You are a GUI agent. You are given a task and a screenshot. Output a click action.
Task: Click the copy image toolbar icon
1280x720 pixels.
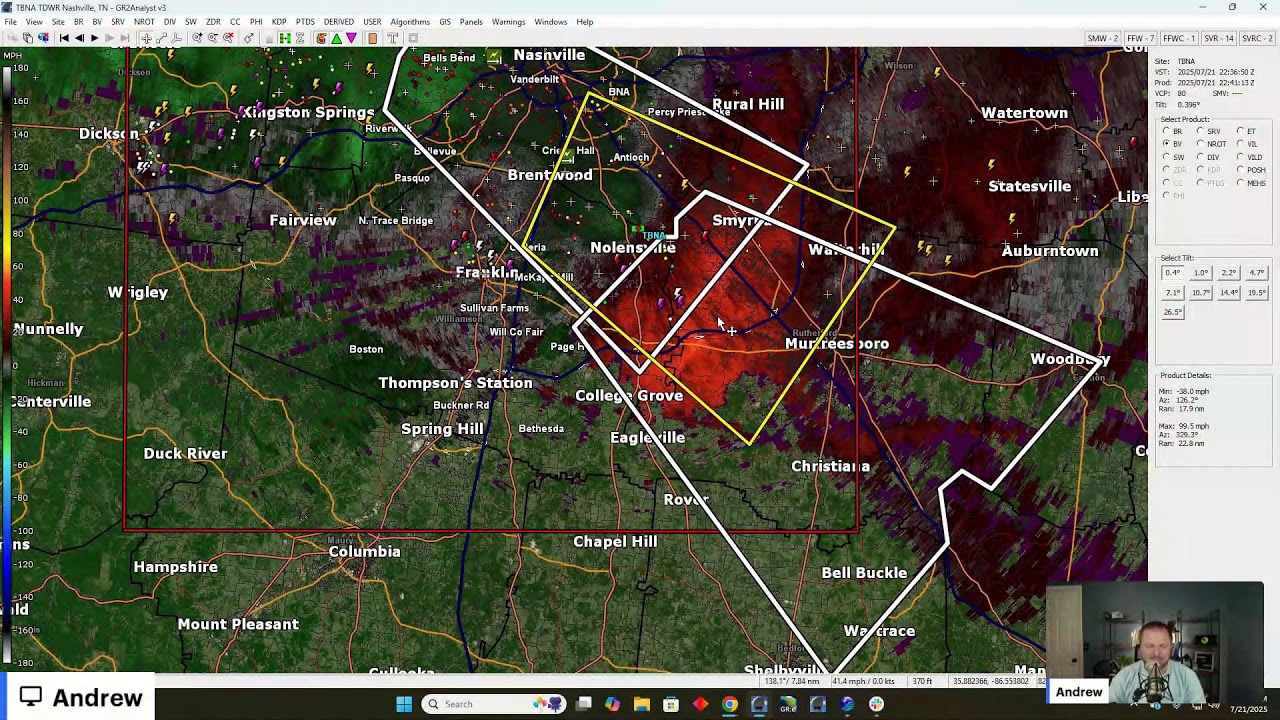[x=27, y=38]
